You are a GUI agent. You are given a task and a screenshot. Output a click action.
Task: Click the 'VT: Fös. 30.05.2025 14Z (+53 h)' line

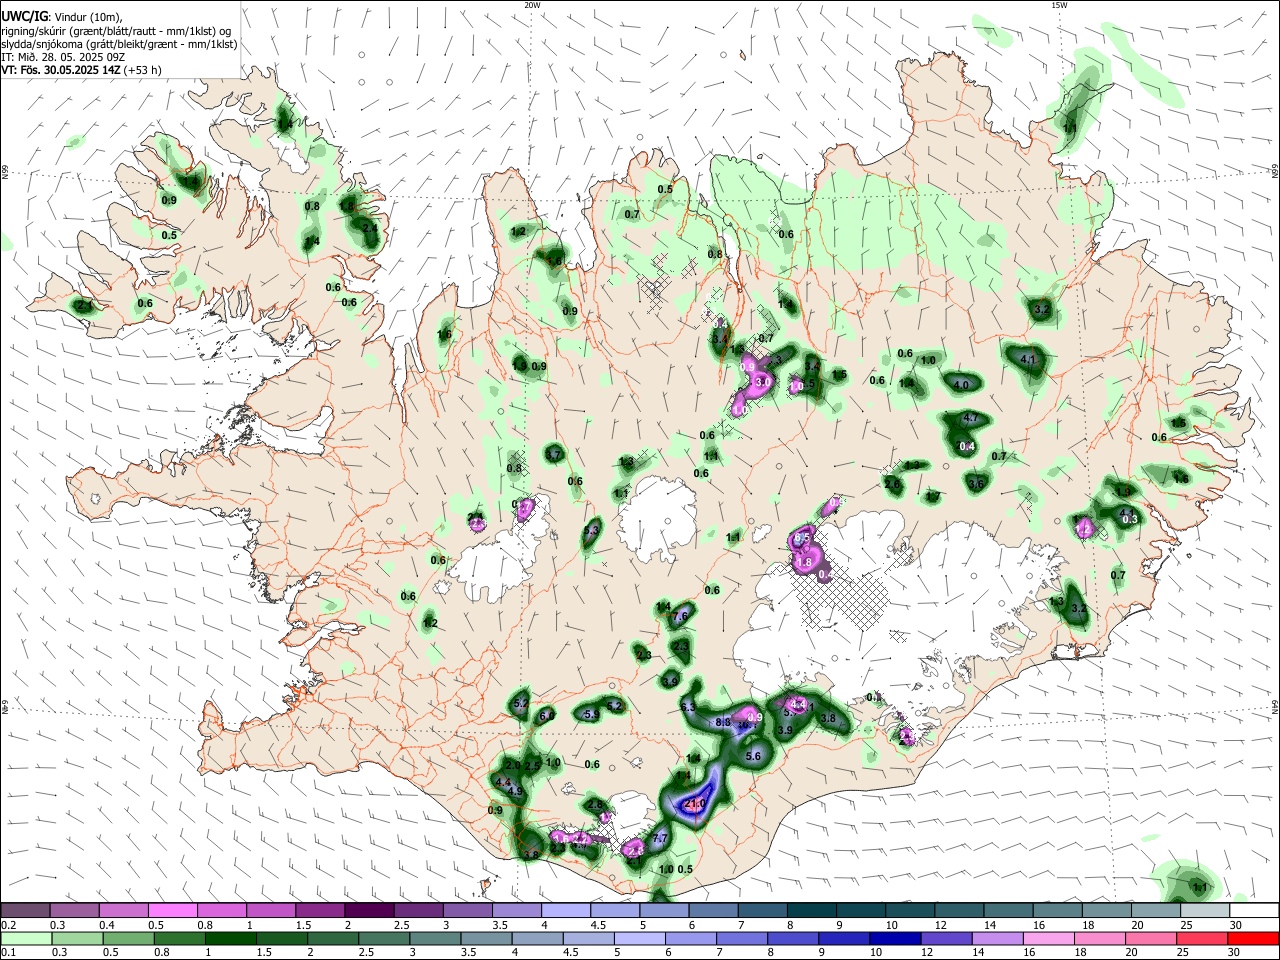click(x=81, y=70)
